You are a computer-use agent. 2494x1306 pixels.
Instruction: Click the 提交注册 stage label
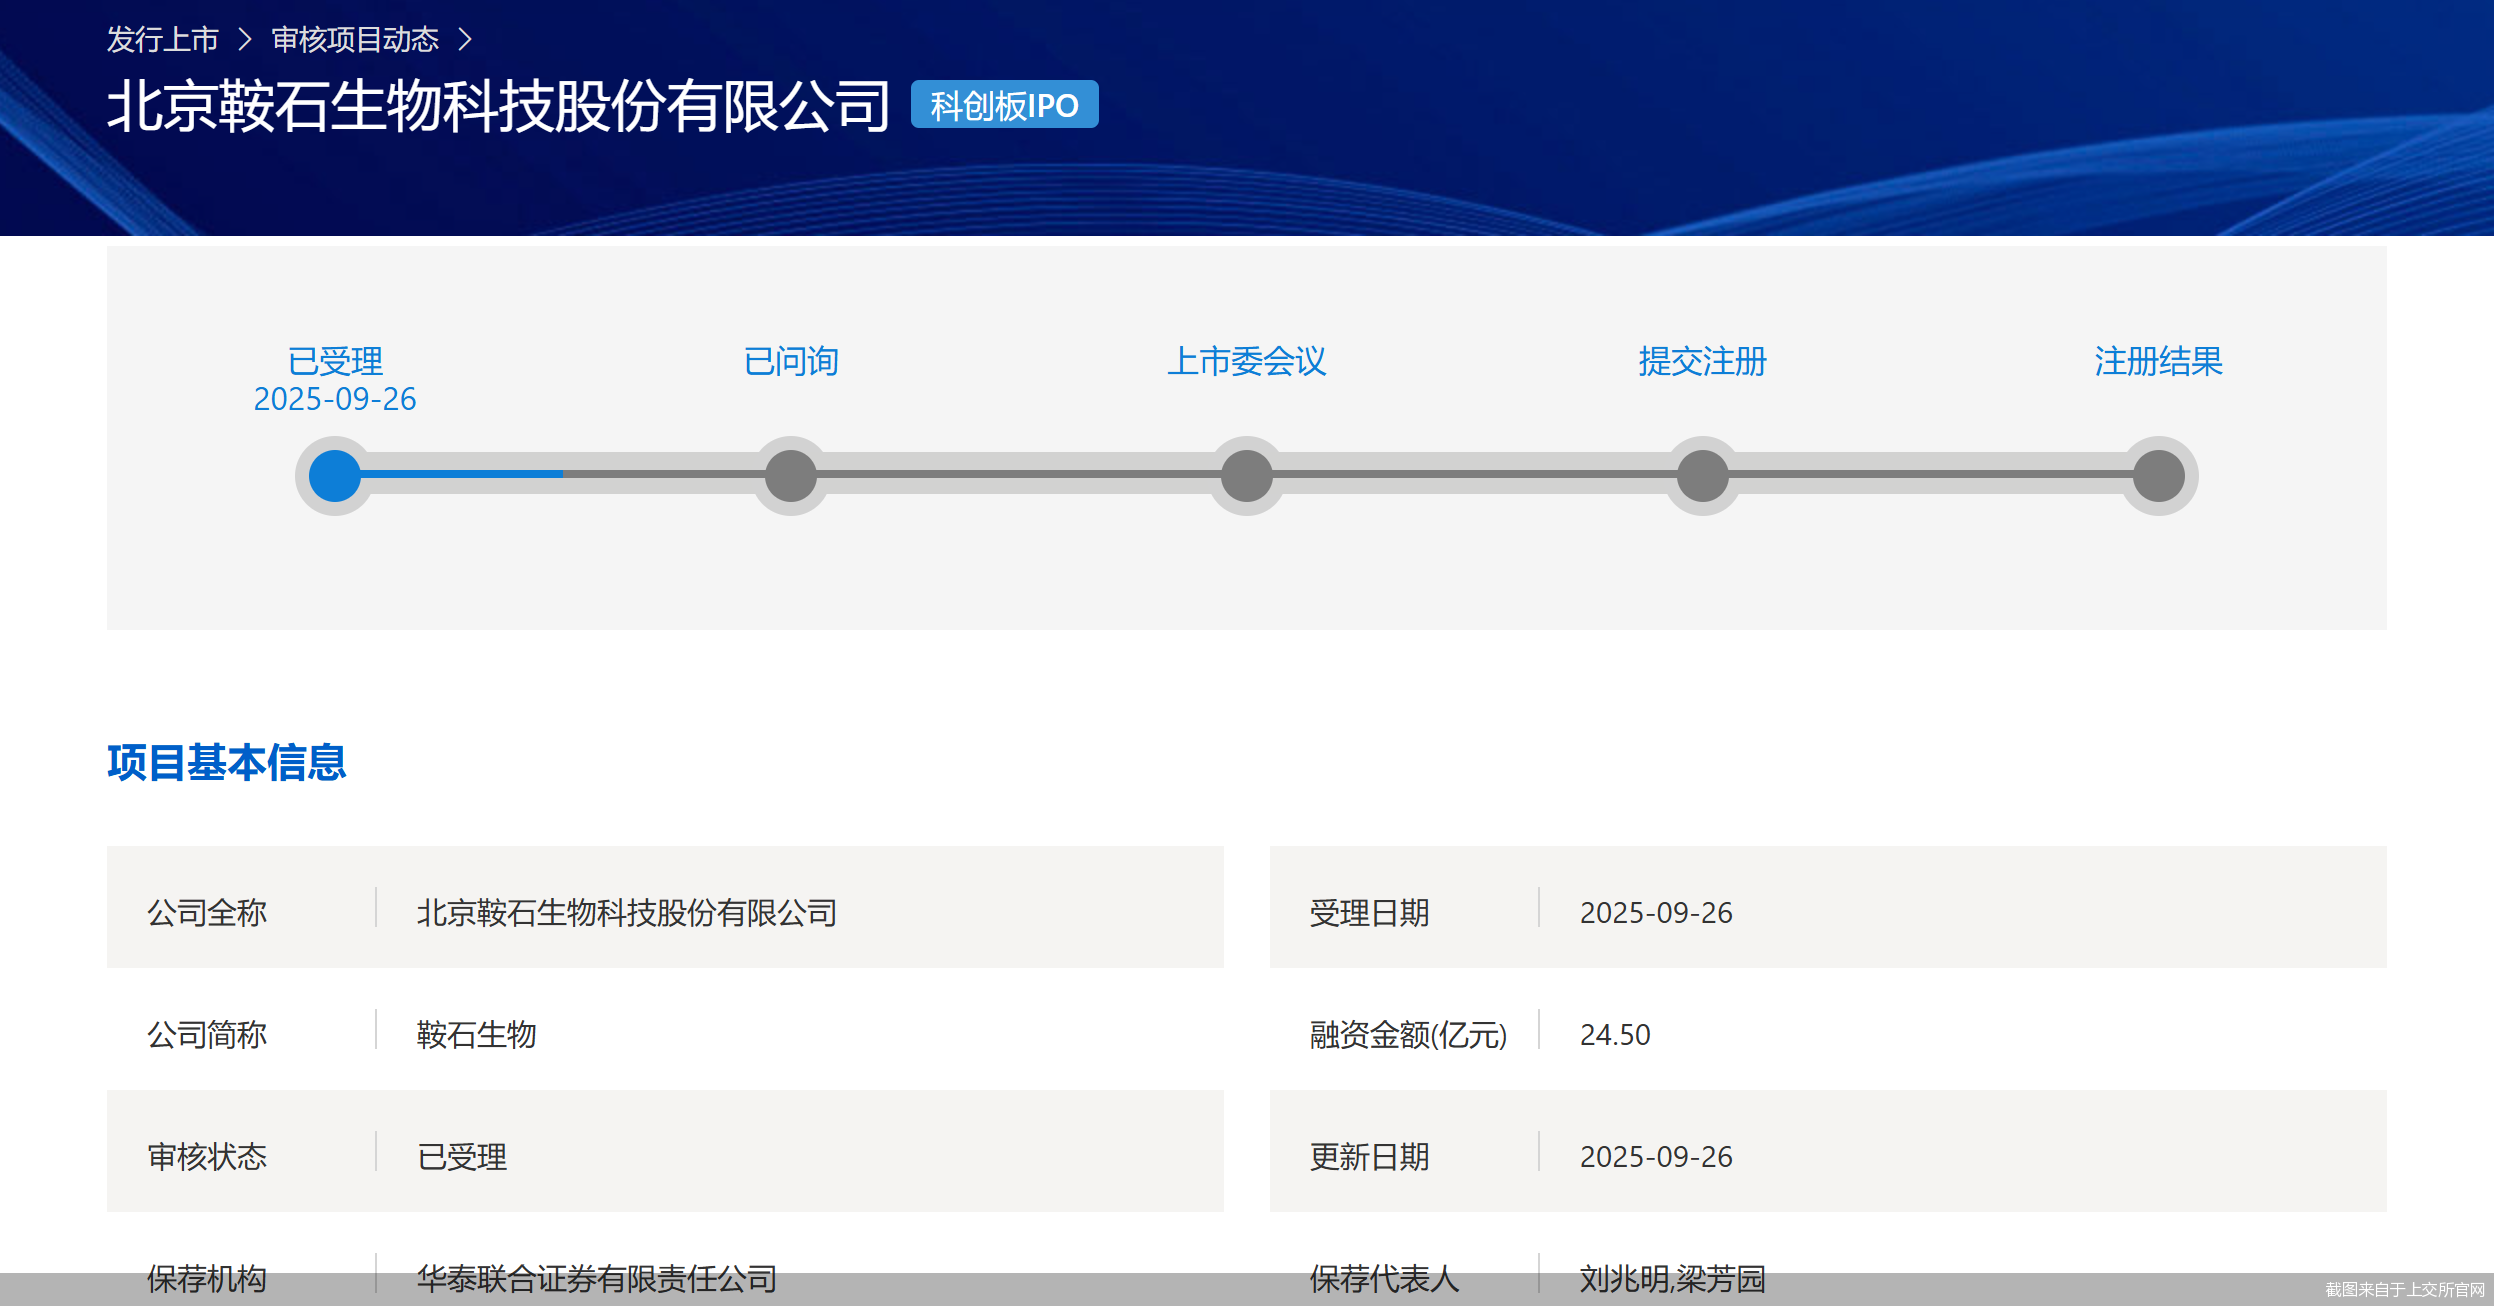click(x=1703, y=361)
